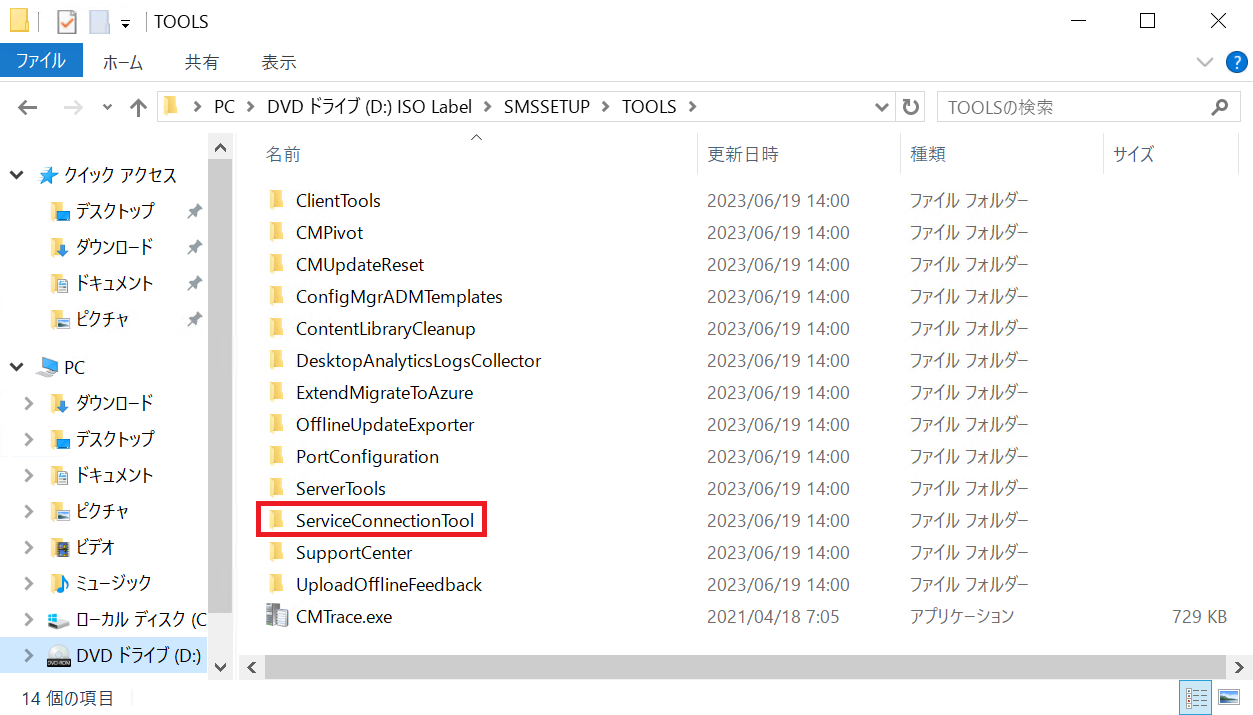
Task: Click the Back navigation arrow
Action: [x=28, y=108]
